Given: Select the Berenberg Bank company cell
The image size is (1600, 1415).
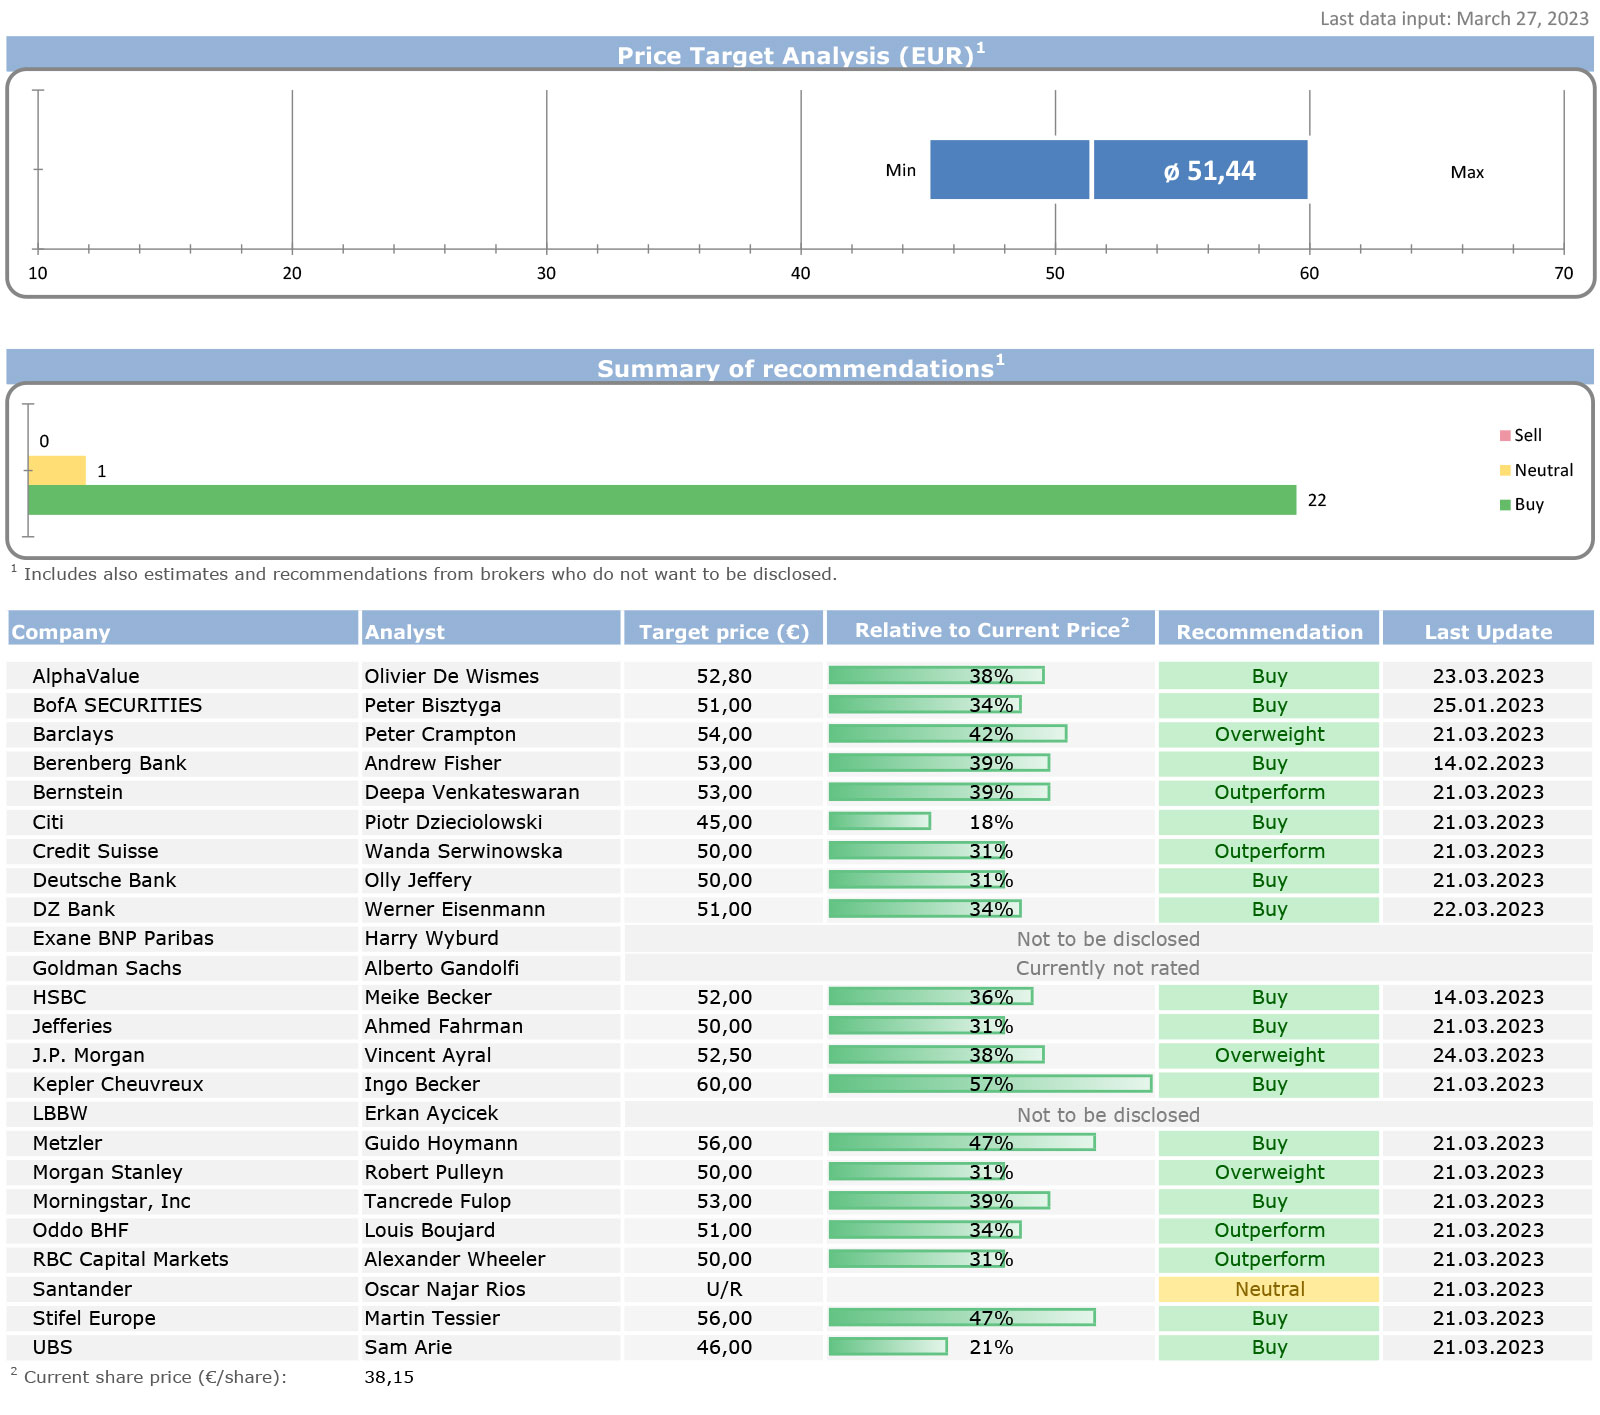Looking at the screenshot, I should [182, 763].
